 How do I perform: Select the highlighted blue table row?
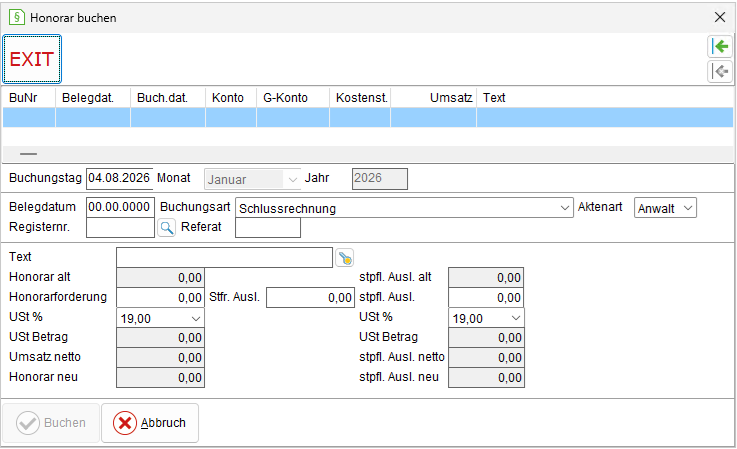click(x=368, y=118)
